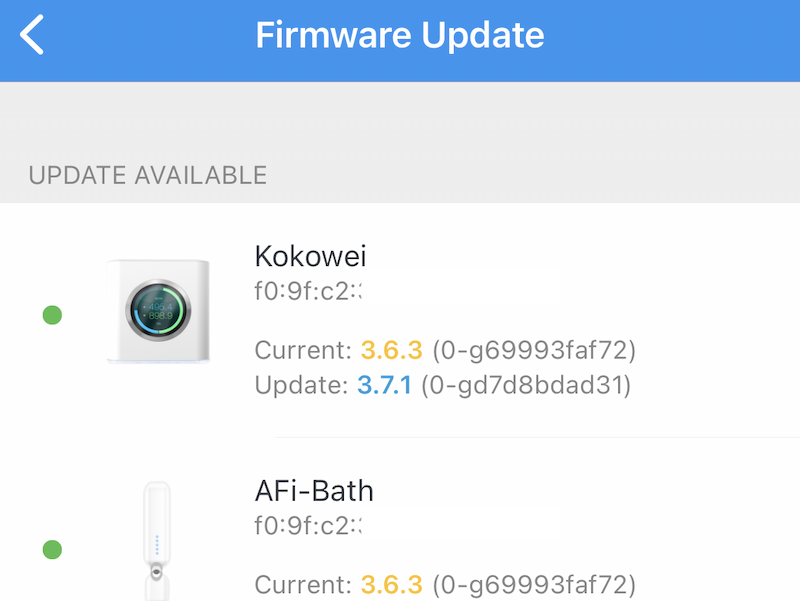Tap the Kokowei "Current:" label
800x601 pixels.
(x=304, y=351)
